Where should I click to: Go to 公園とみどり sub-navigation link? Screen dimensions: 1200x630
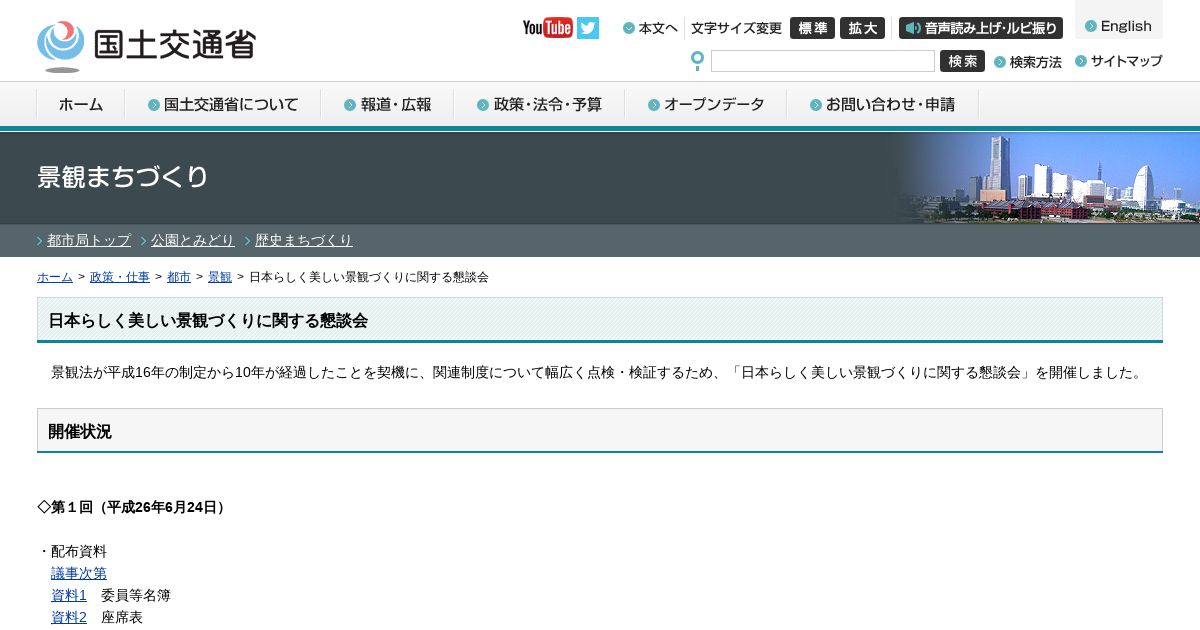click(193, 240)
